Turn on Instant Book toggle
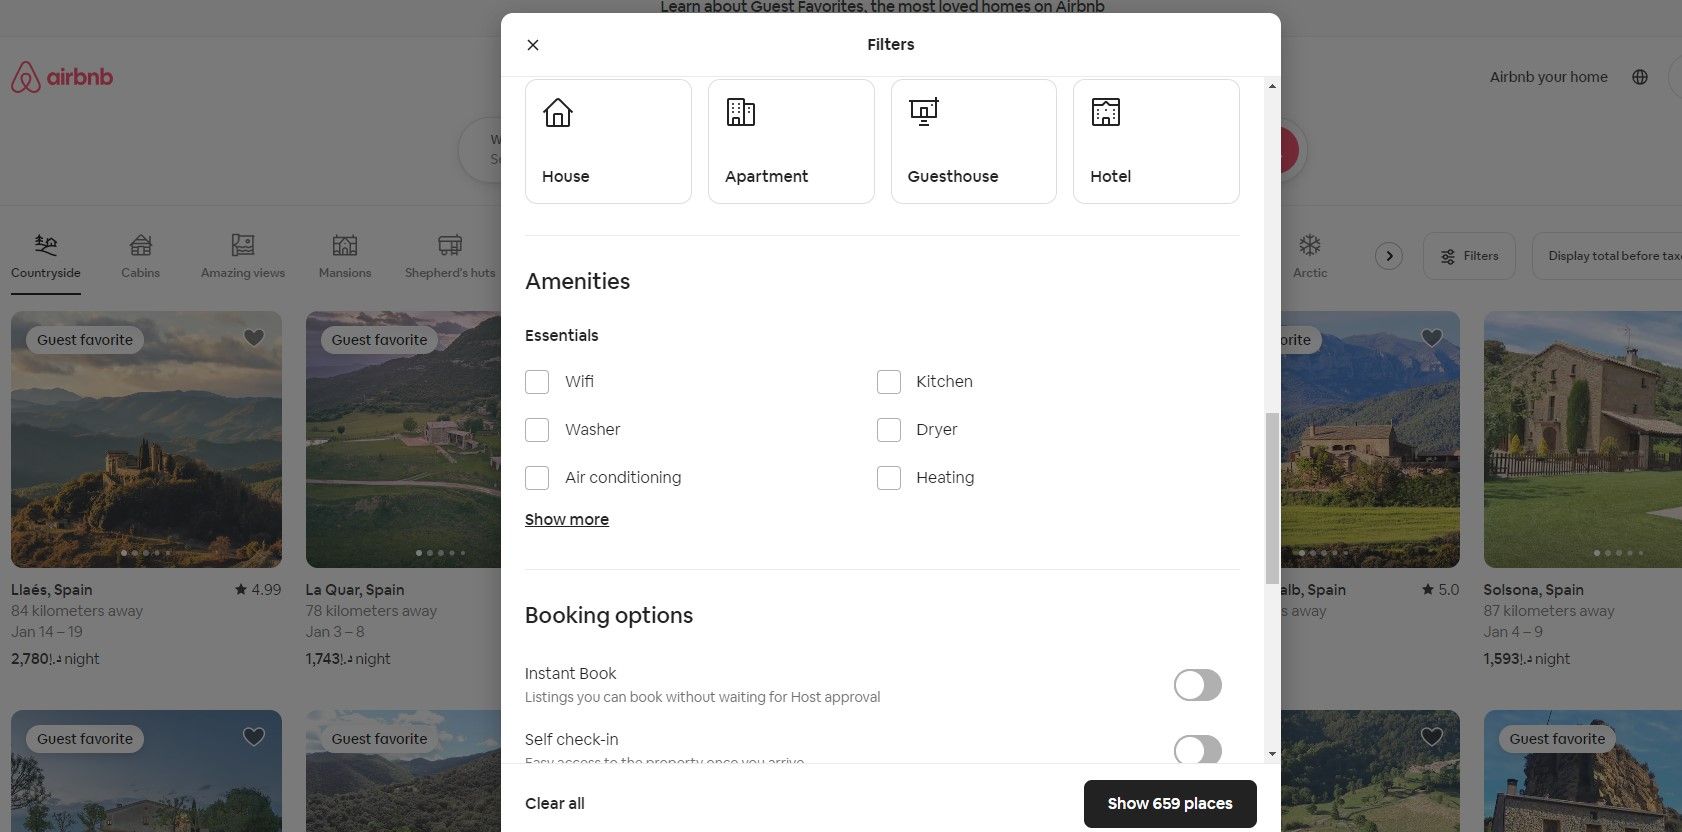Viewport: 1682px width, 832px height. coord(1197,685)
